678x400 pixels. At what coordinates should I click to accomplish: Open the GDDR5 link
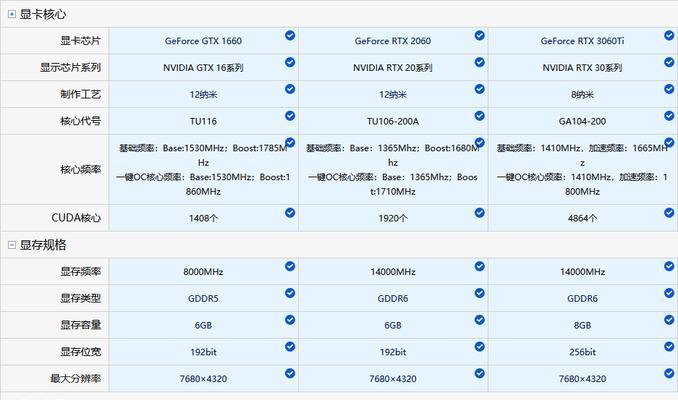(x=203, y=299)
